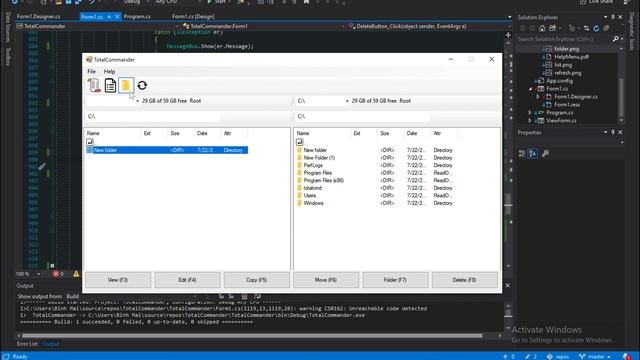Open the Help menu in TotalCommander
640x360 pixels.
point(109,71)
